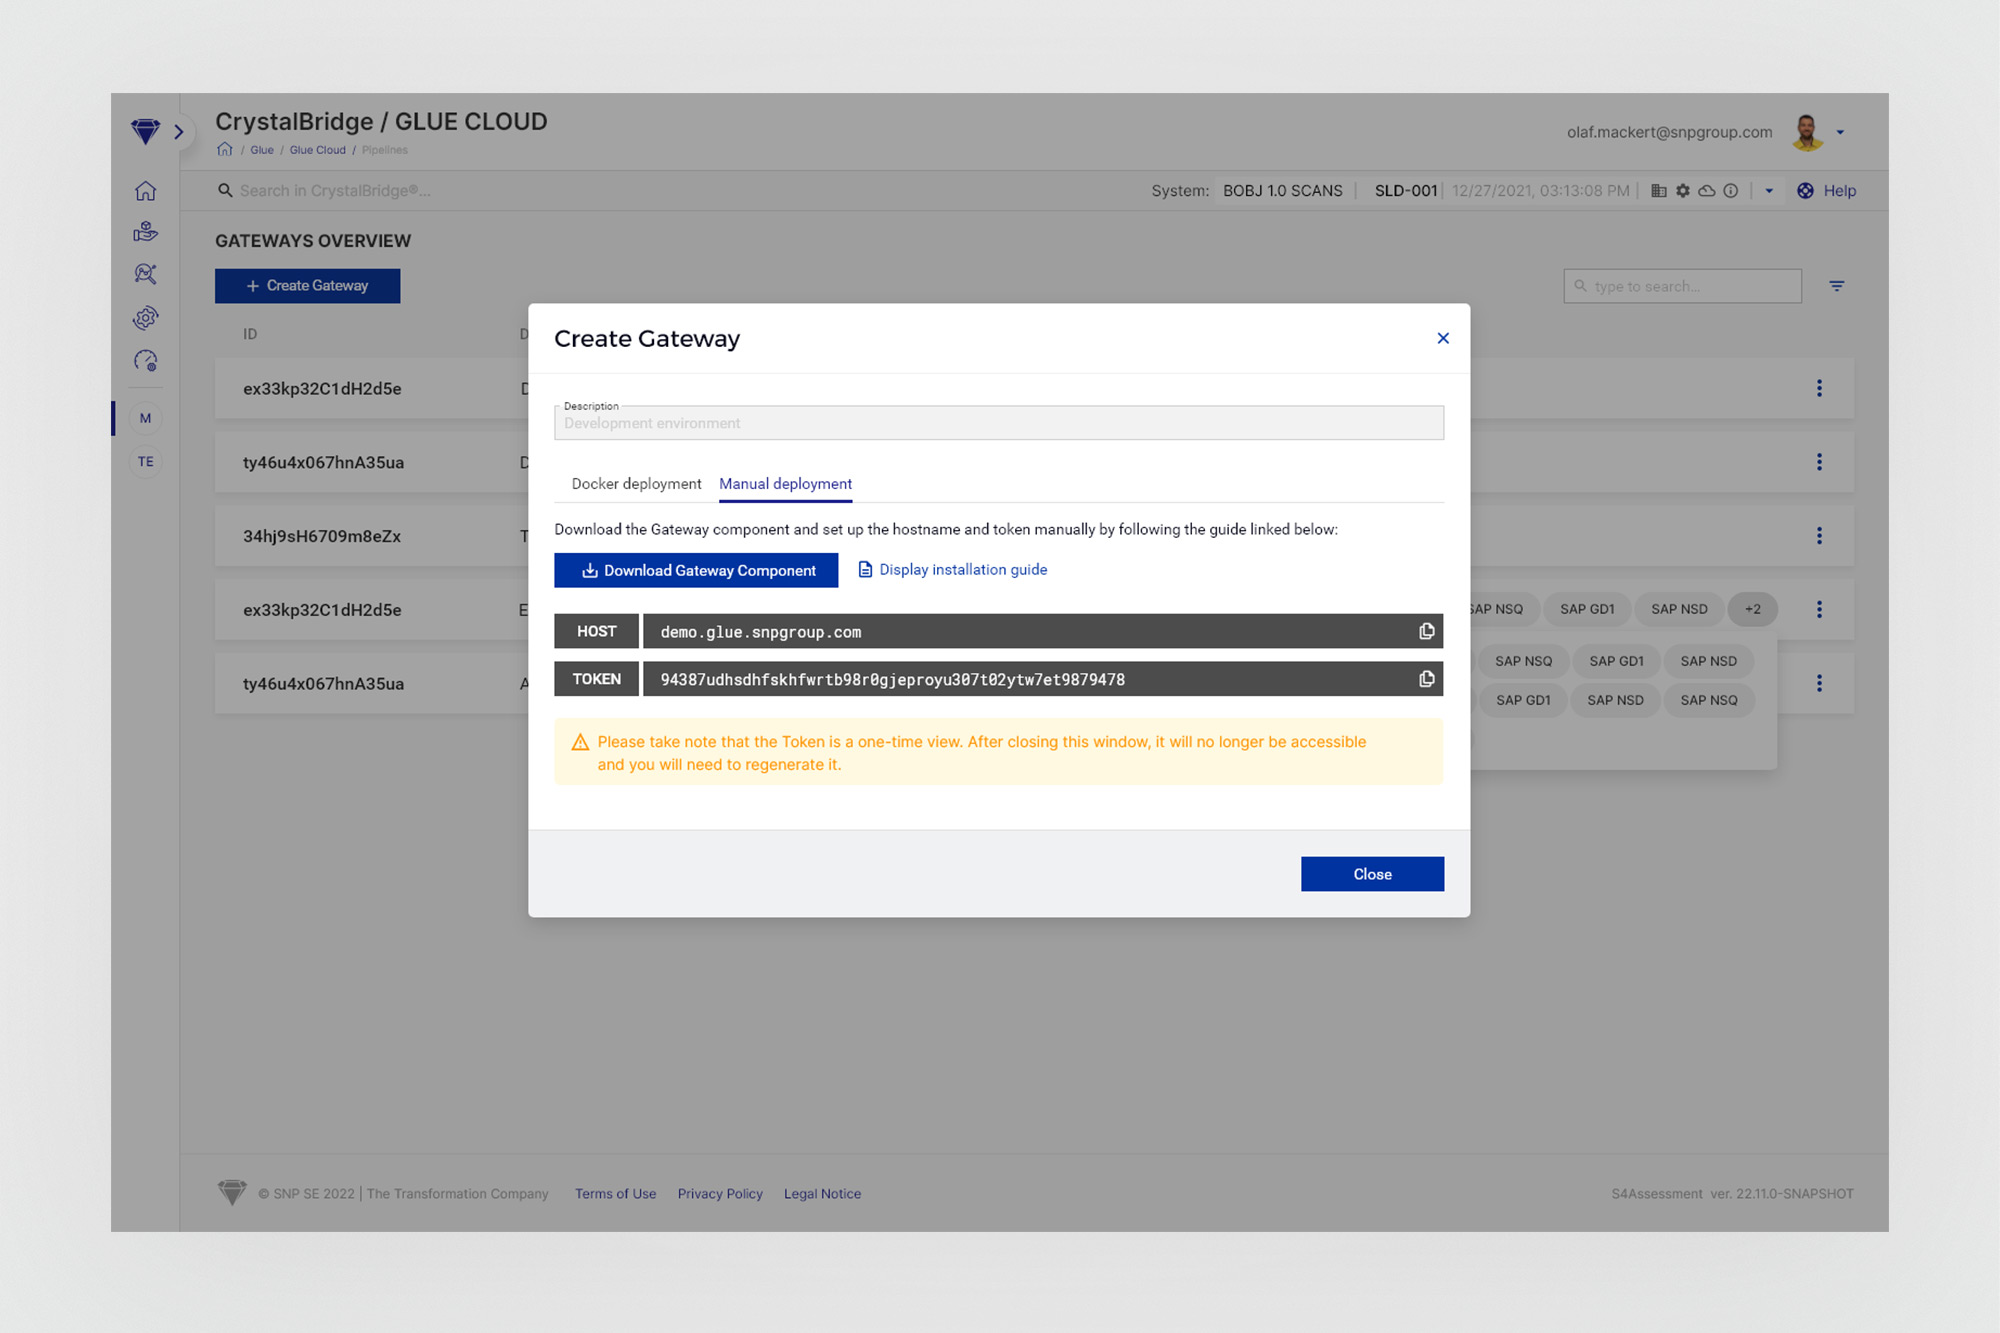Expand the system selector dropdown arrow

pos(1769,191)
